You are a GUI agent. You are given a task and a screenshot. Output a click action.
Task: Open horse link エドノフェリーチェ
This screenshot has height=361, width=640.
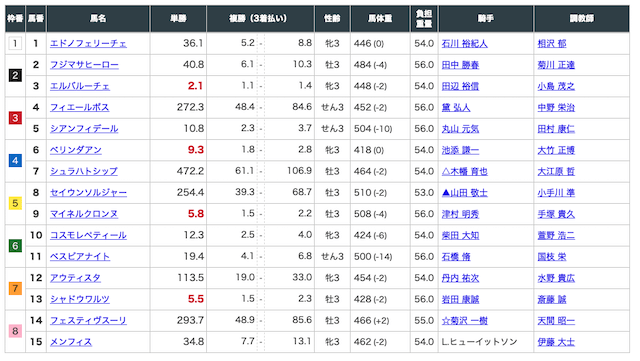click(x=88, y=43)
